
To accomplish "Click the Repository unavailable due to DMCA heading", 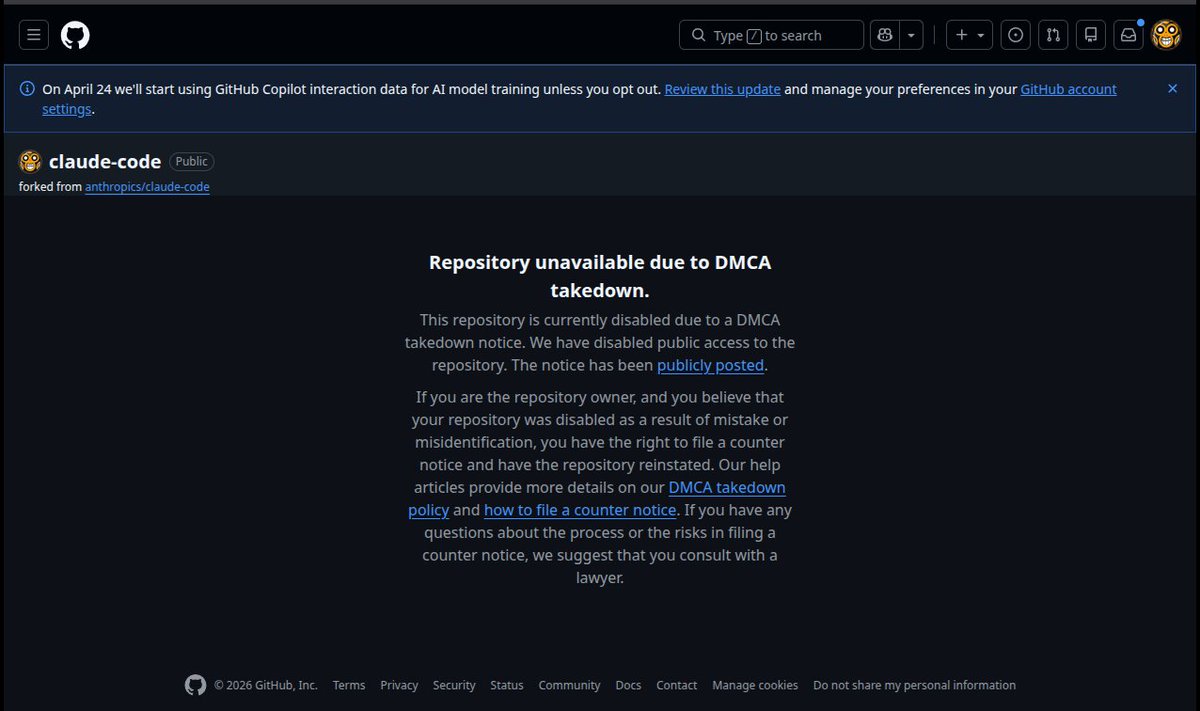I will [x=600, y=276].
